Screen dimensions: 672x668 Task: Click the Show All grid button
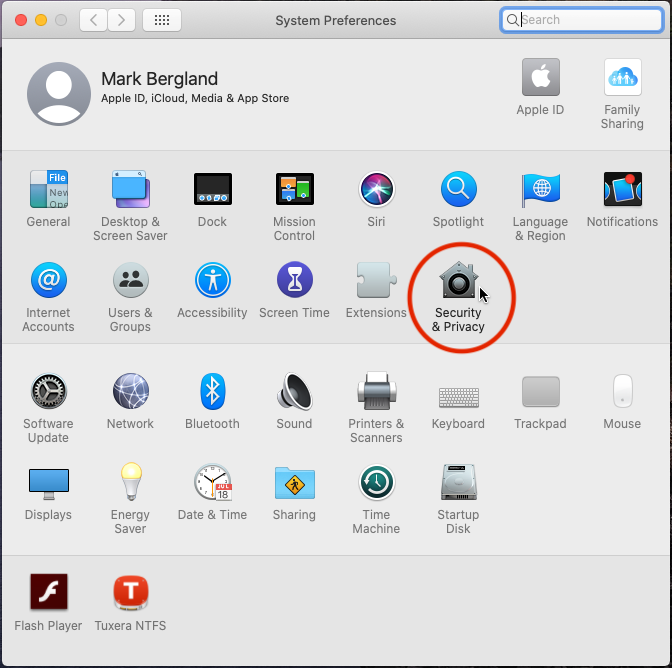[x=162, y=20]
